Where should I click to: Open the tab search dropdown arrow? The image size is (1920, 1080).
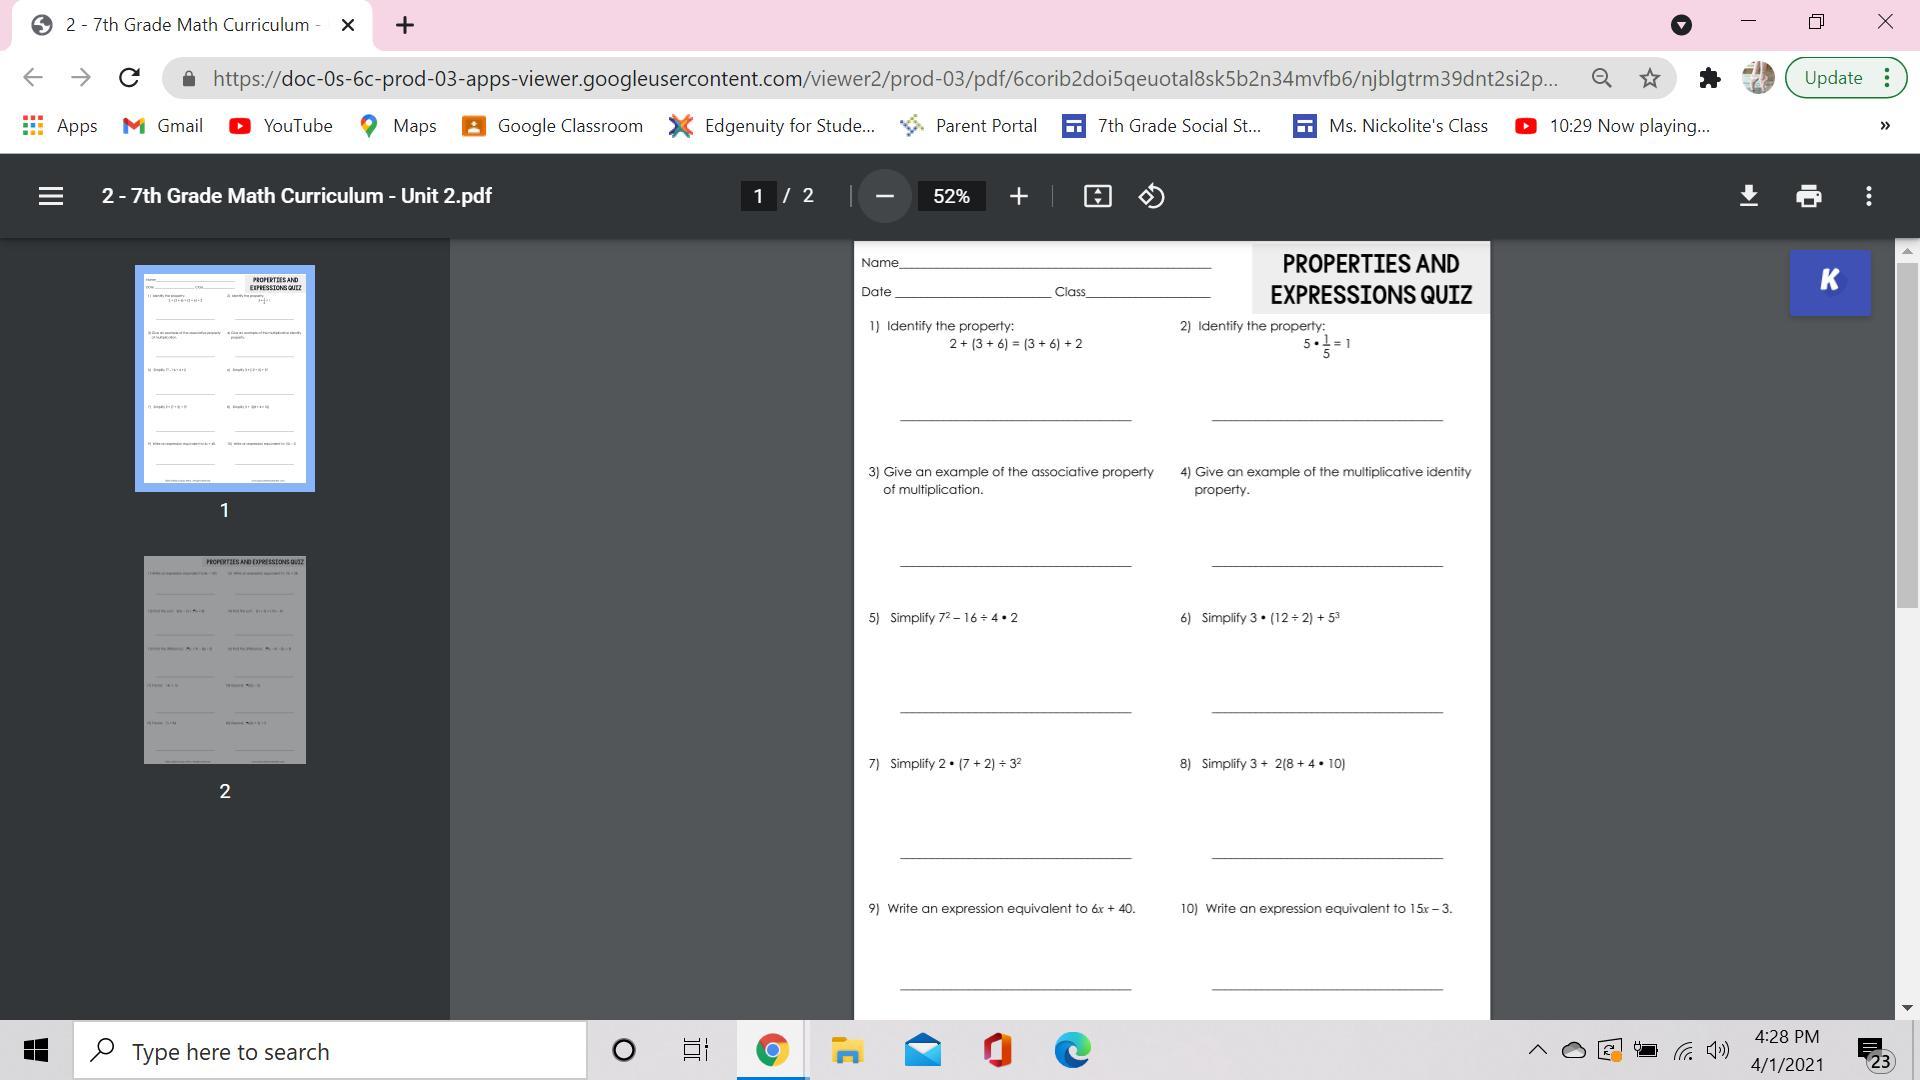[1681, 25]
